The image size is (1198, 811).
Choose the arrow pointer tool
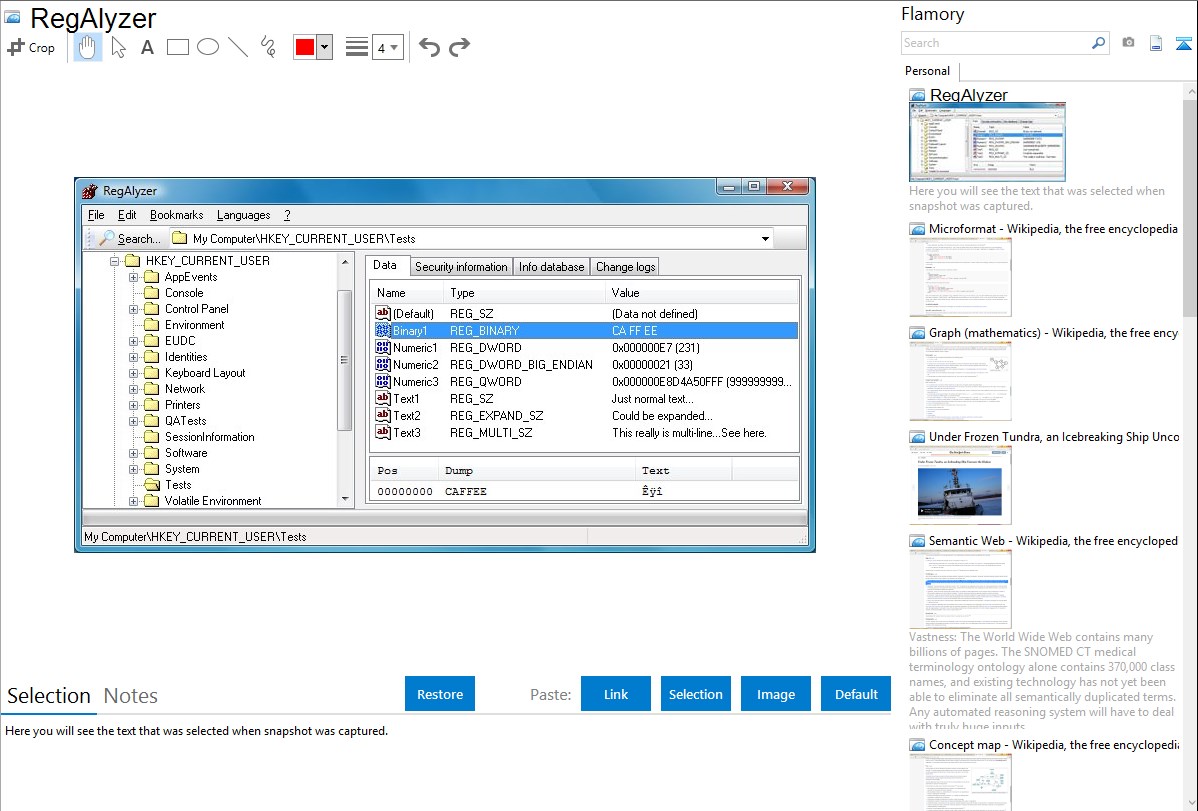click(118, 47)
